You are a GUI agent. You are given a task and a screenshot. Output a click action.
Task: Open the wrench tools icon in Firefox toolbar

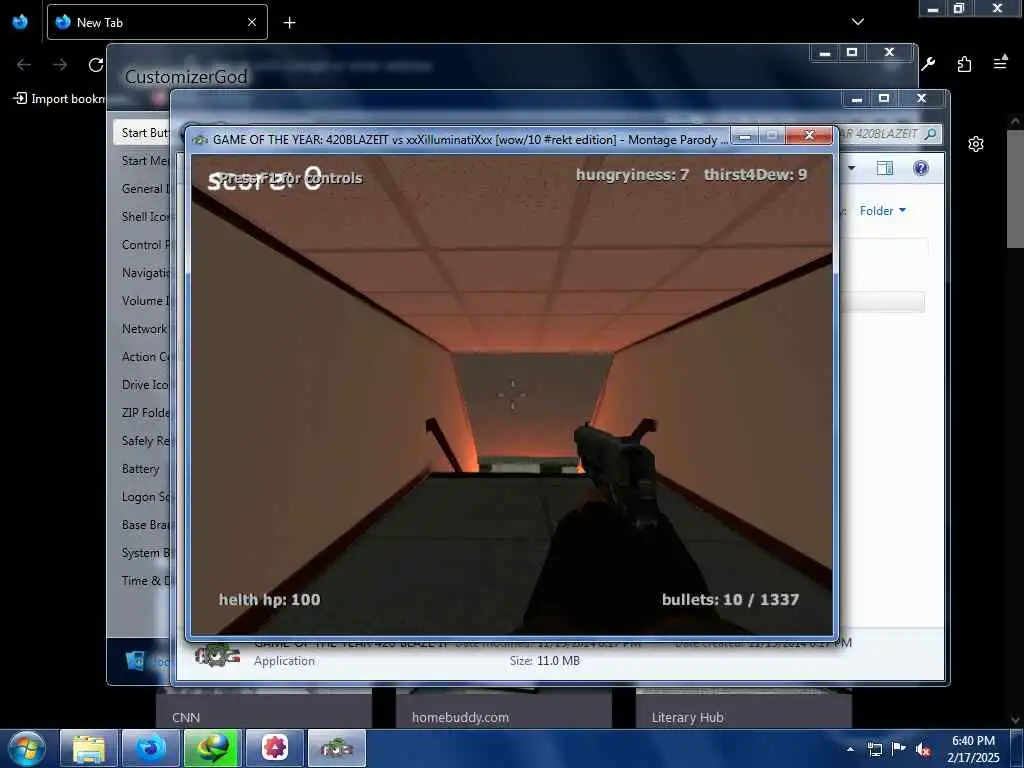click(x=928, y=64)
